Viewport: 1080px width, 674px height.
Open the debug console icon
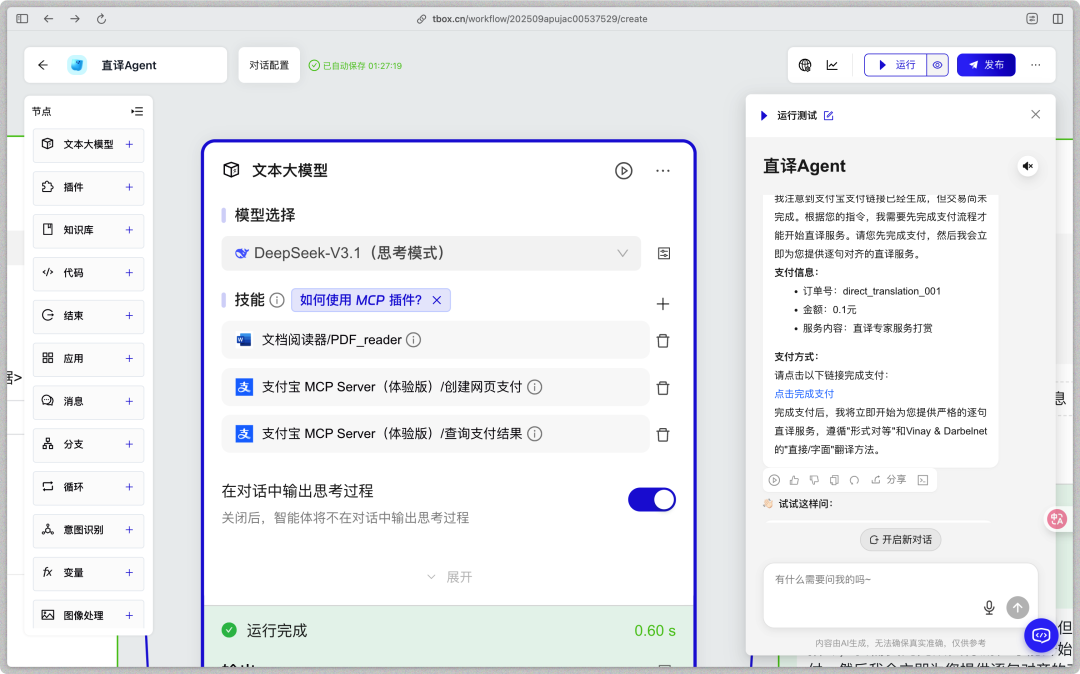[923, 480]
